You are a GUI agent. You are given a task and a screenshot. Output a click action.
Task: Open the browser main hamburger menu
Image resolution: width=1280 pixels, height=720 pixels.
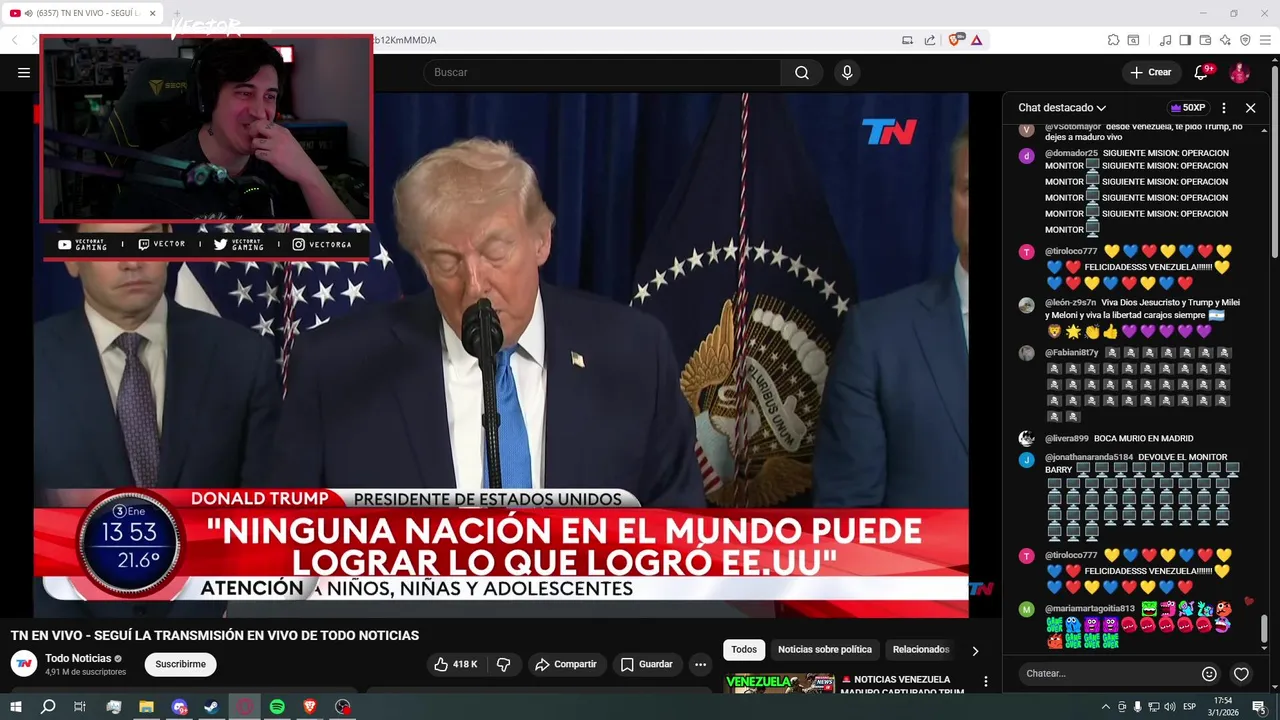coord(1265,40)
